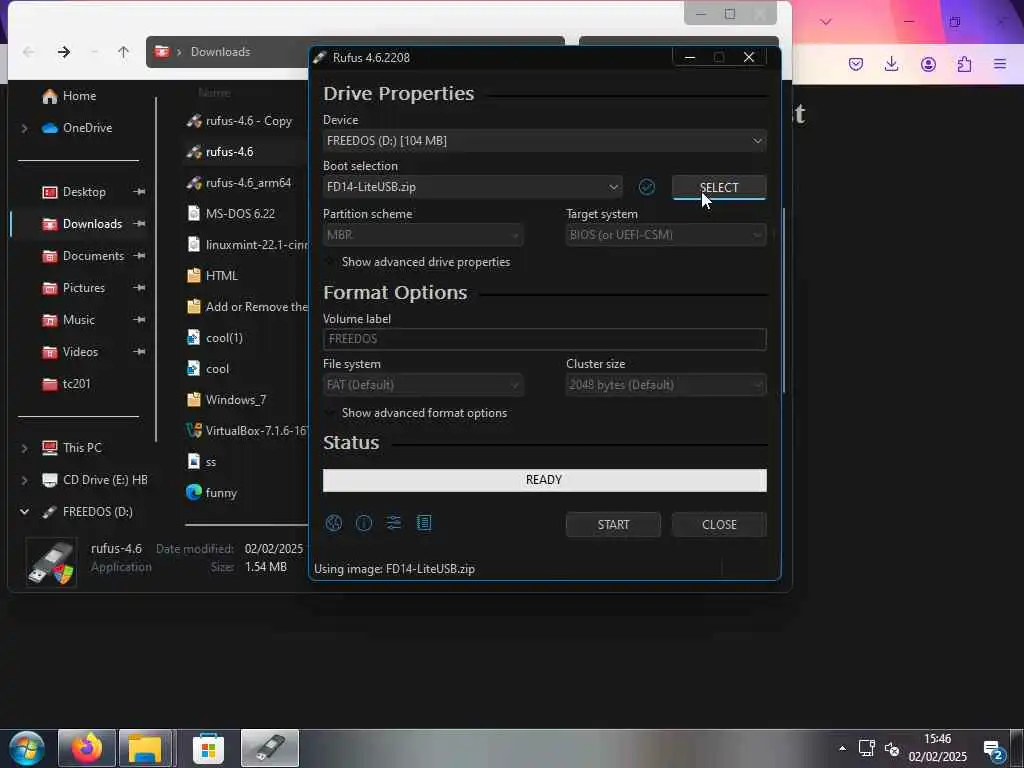Viewport: 1024px width, 768px height.
Task: Open Firefox extensions puzzle icon
Action: (964, 64)
